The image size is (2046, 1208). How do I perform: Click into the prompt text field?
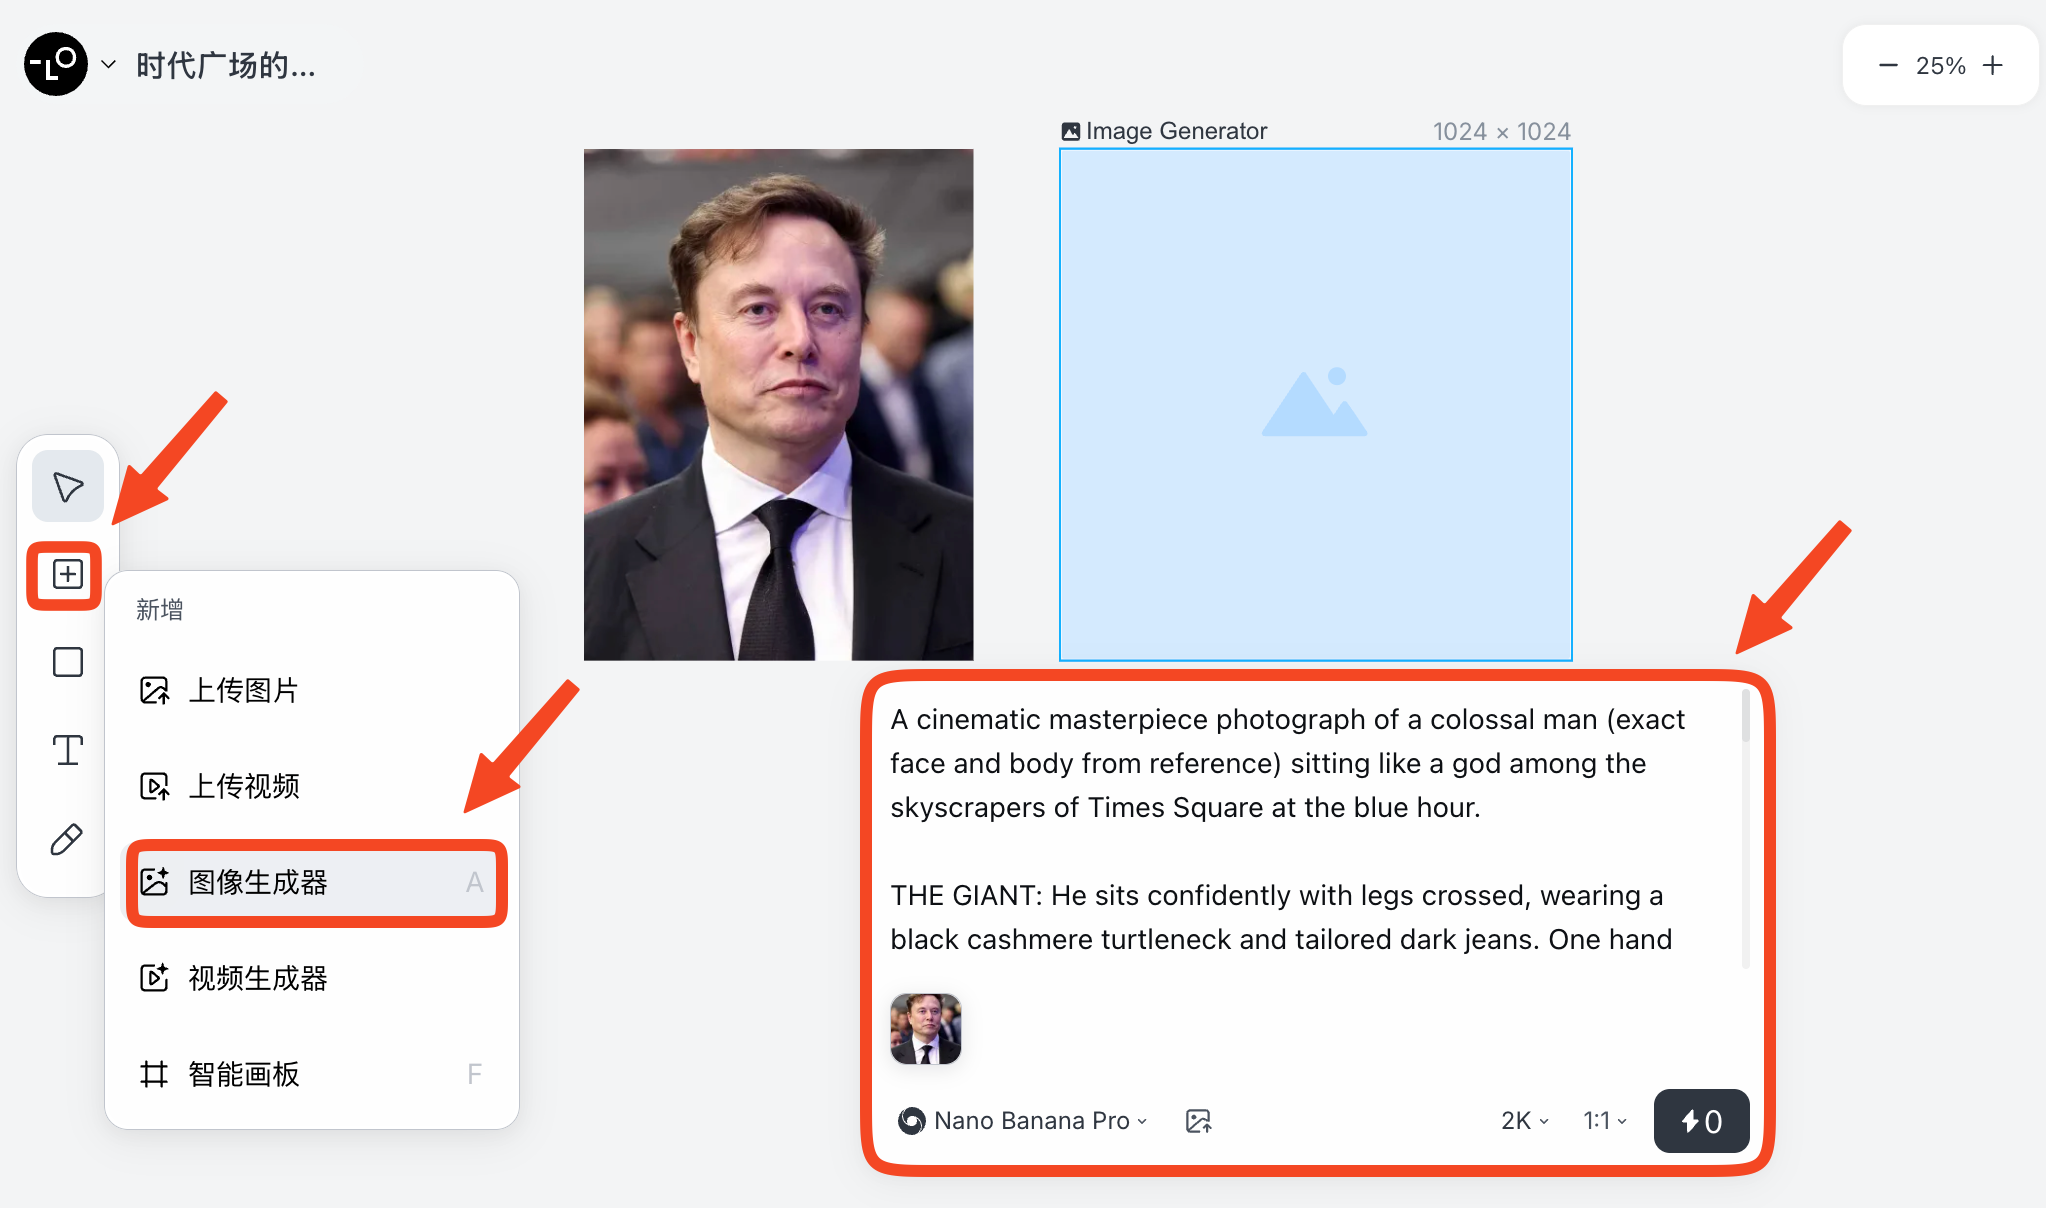pyautogui.click(x=1300, y=830)
